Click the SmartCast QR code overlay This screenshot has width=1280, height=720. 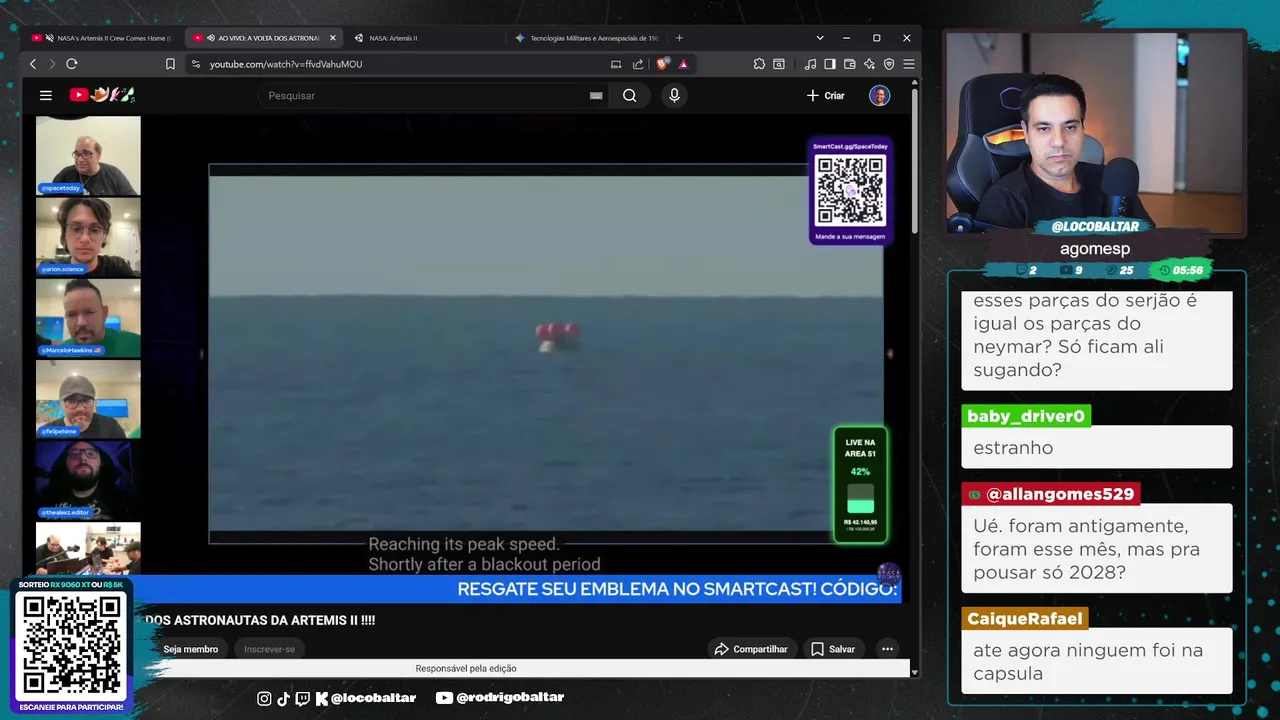(x=850, y=191)
